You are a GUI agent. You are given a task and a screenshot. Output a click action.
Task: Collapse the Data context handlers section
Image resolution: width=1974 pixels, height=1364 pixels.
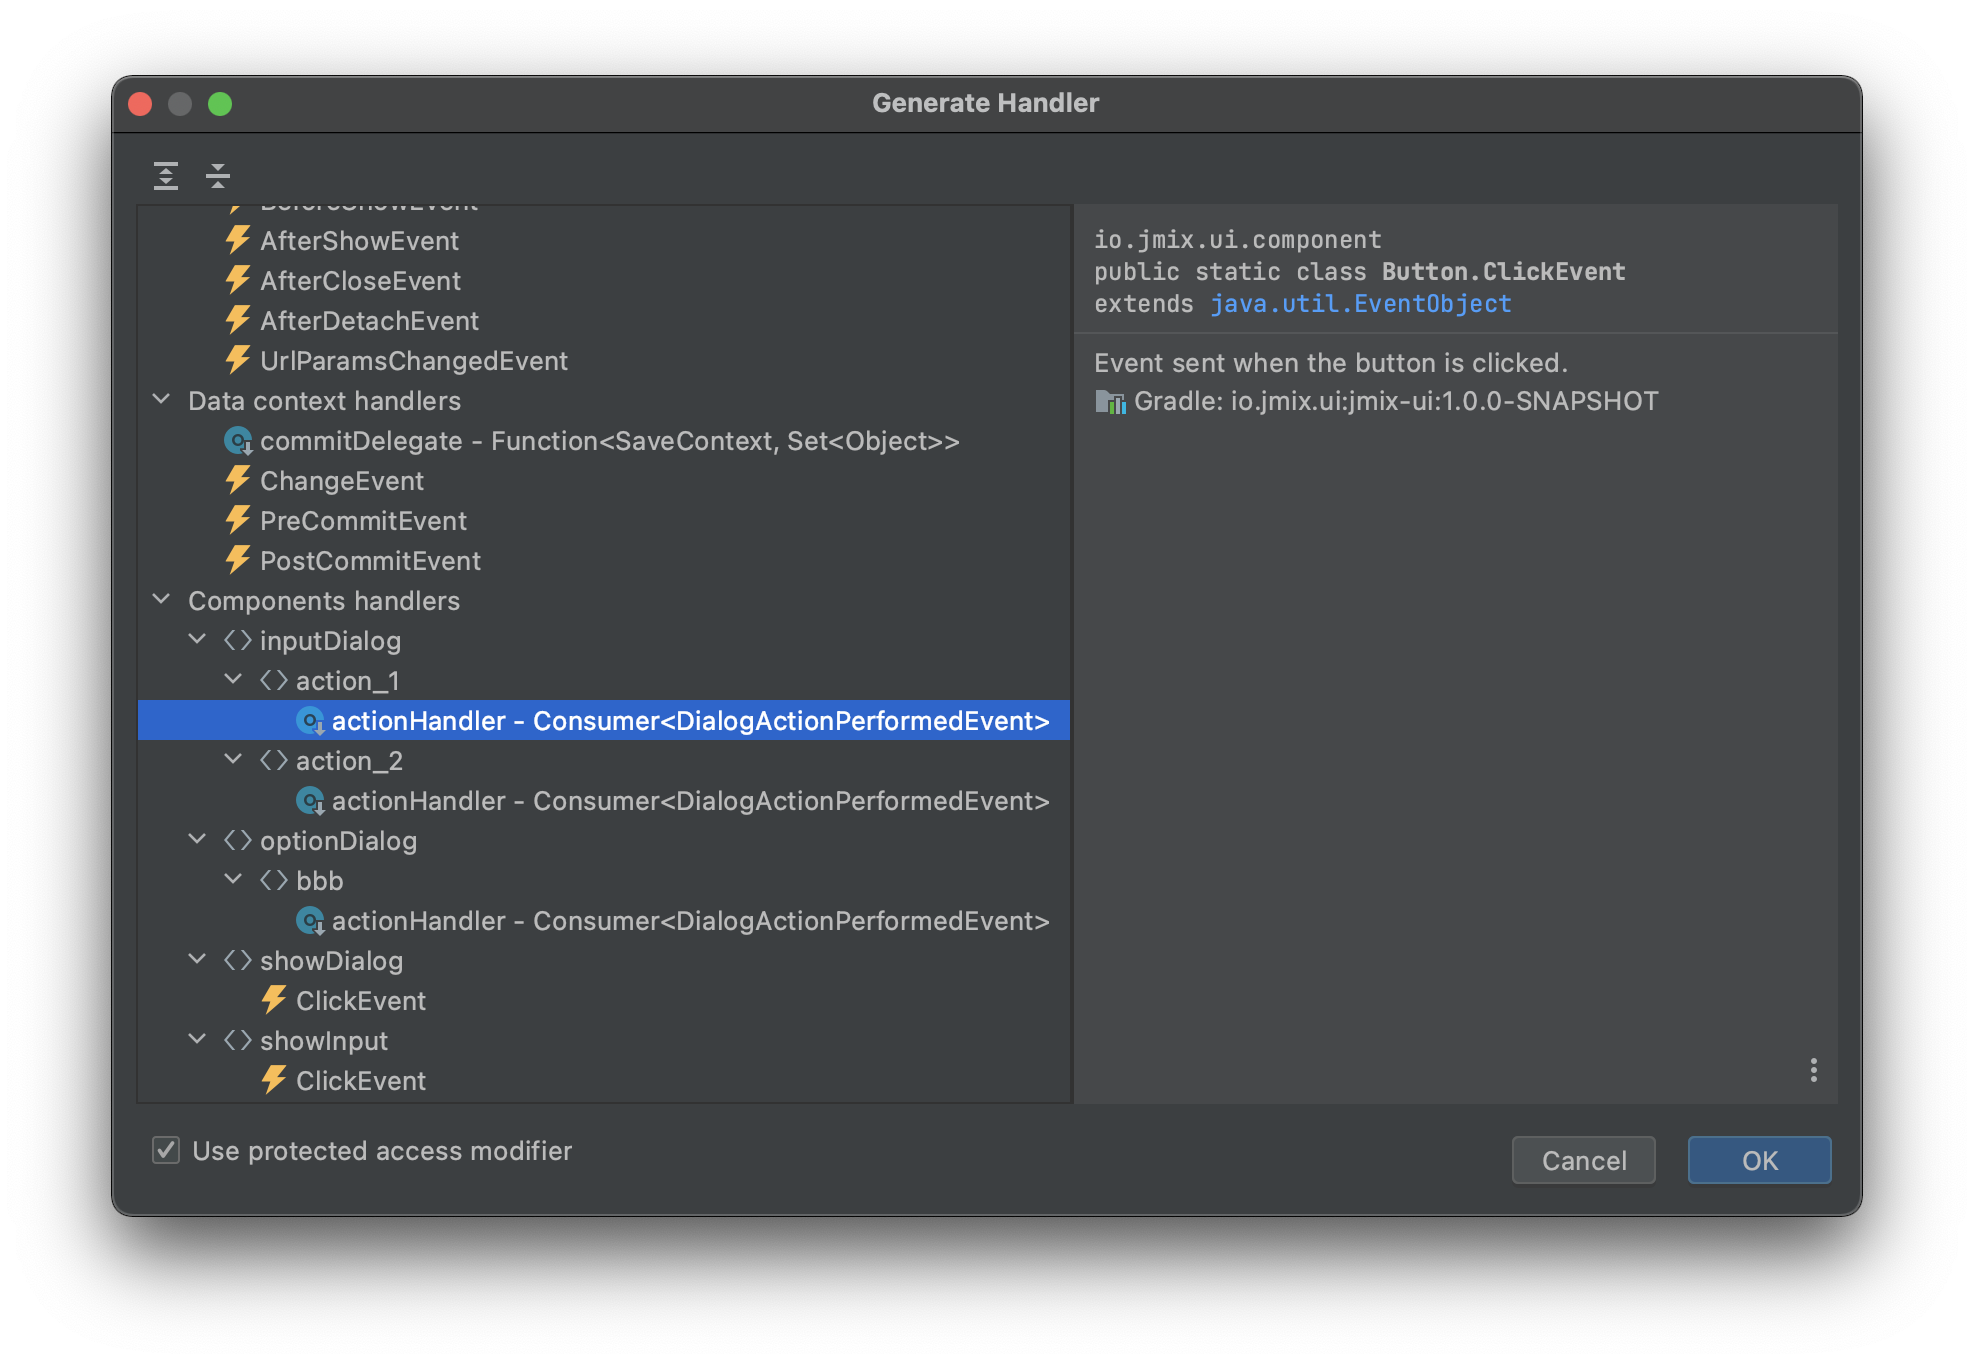161,399
